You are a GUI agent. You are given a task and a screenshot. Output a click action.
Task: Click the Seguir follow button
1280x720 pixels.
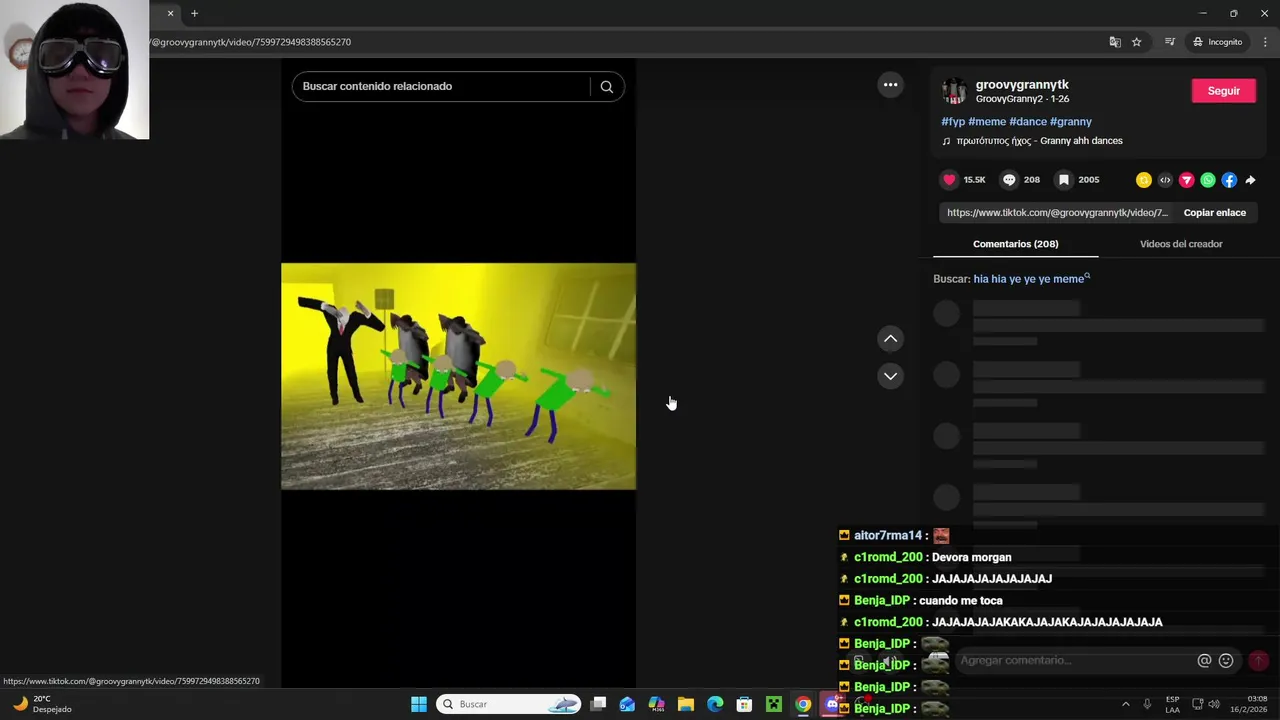click(1223, 91)
